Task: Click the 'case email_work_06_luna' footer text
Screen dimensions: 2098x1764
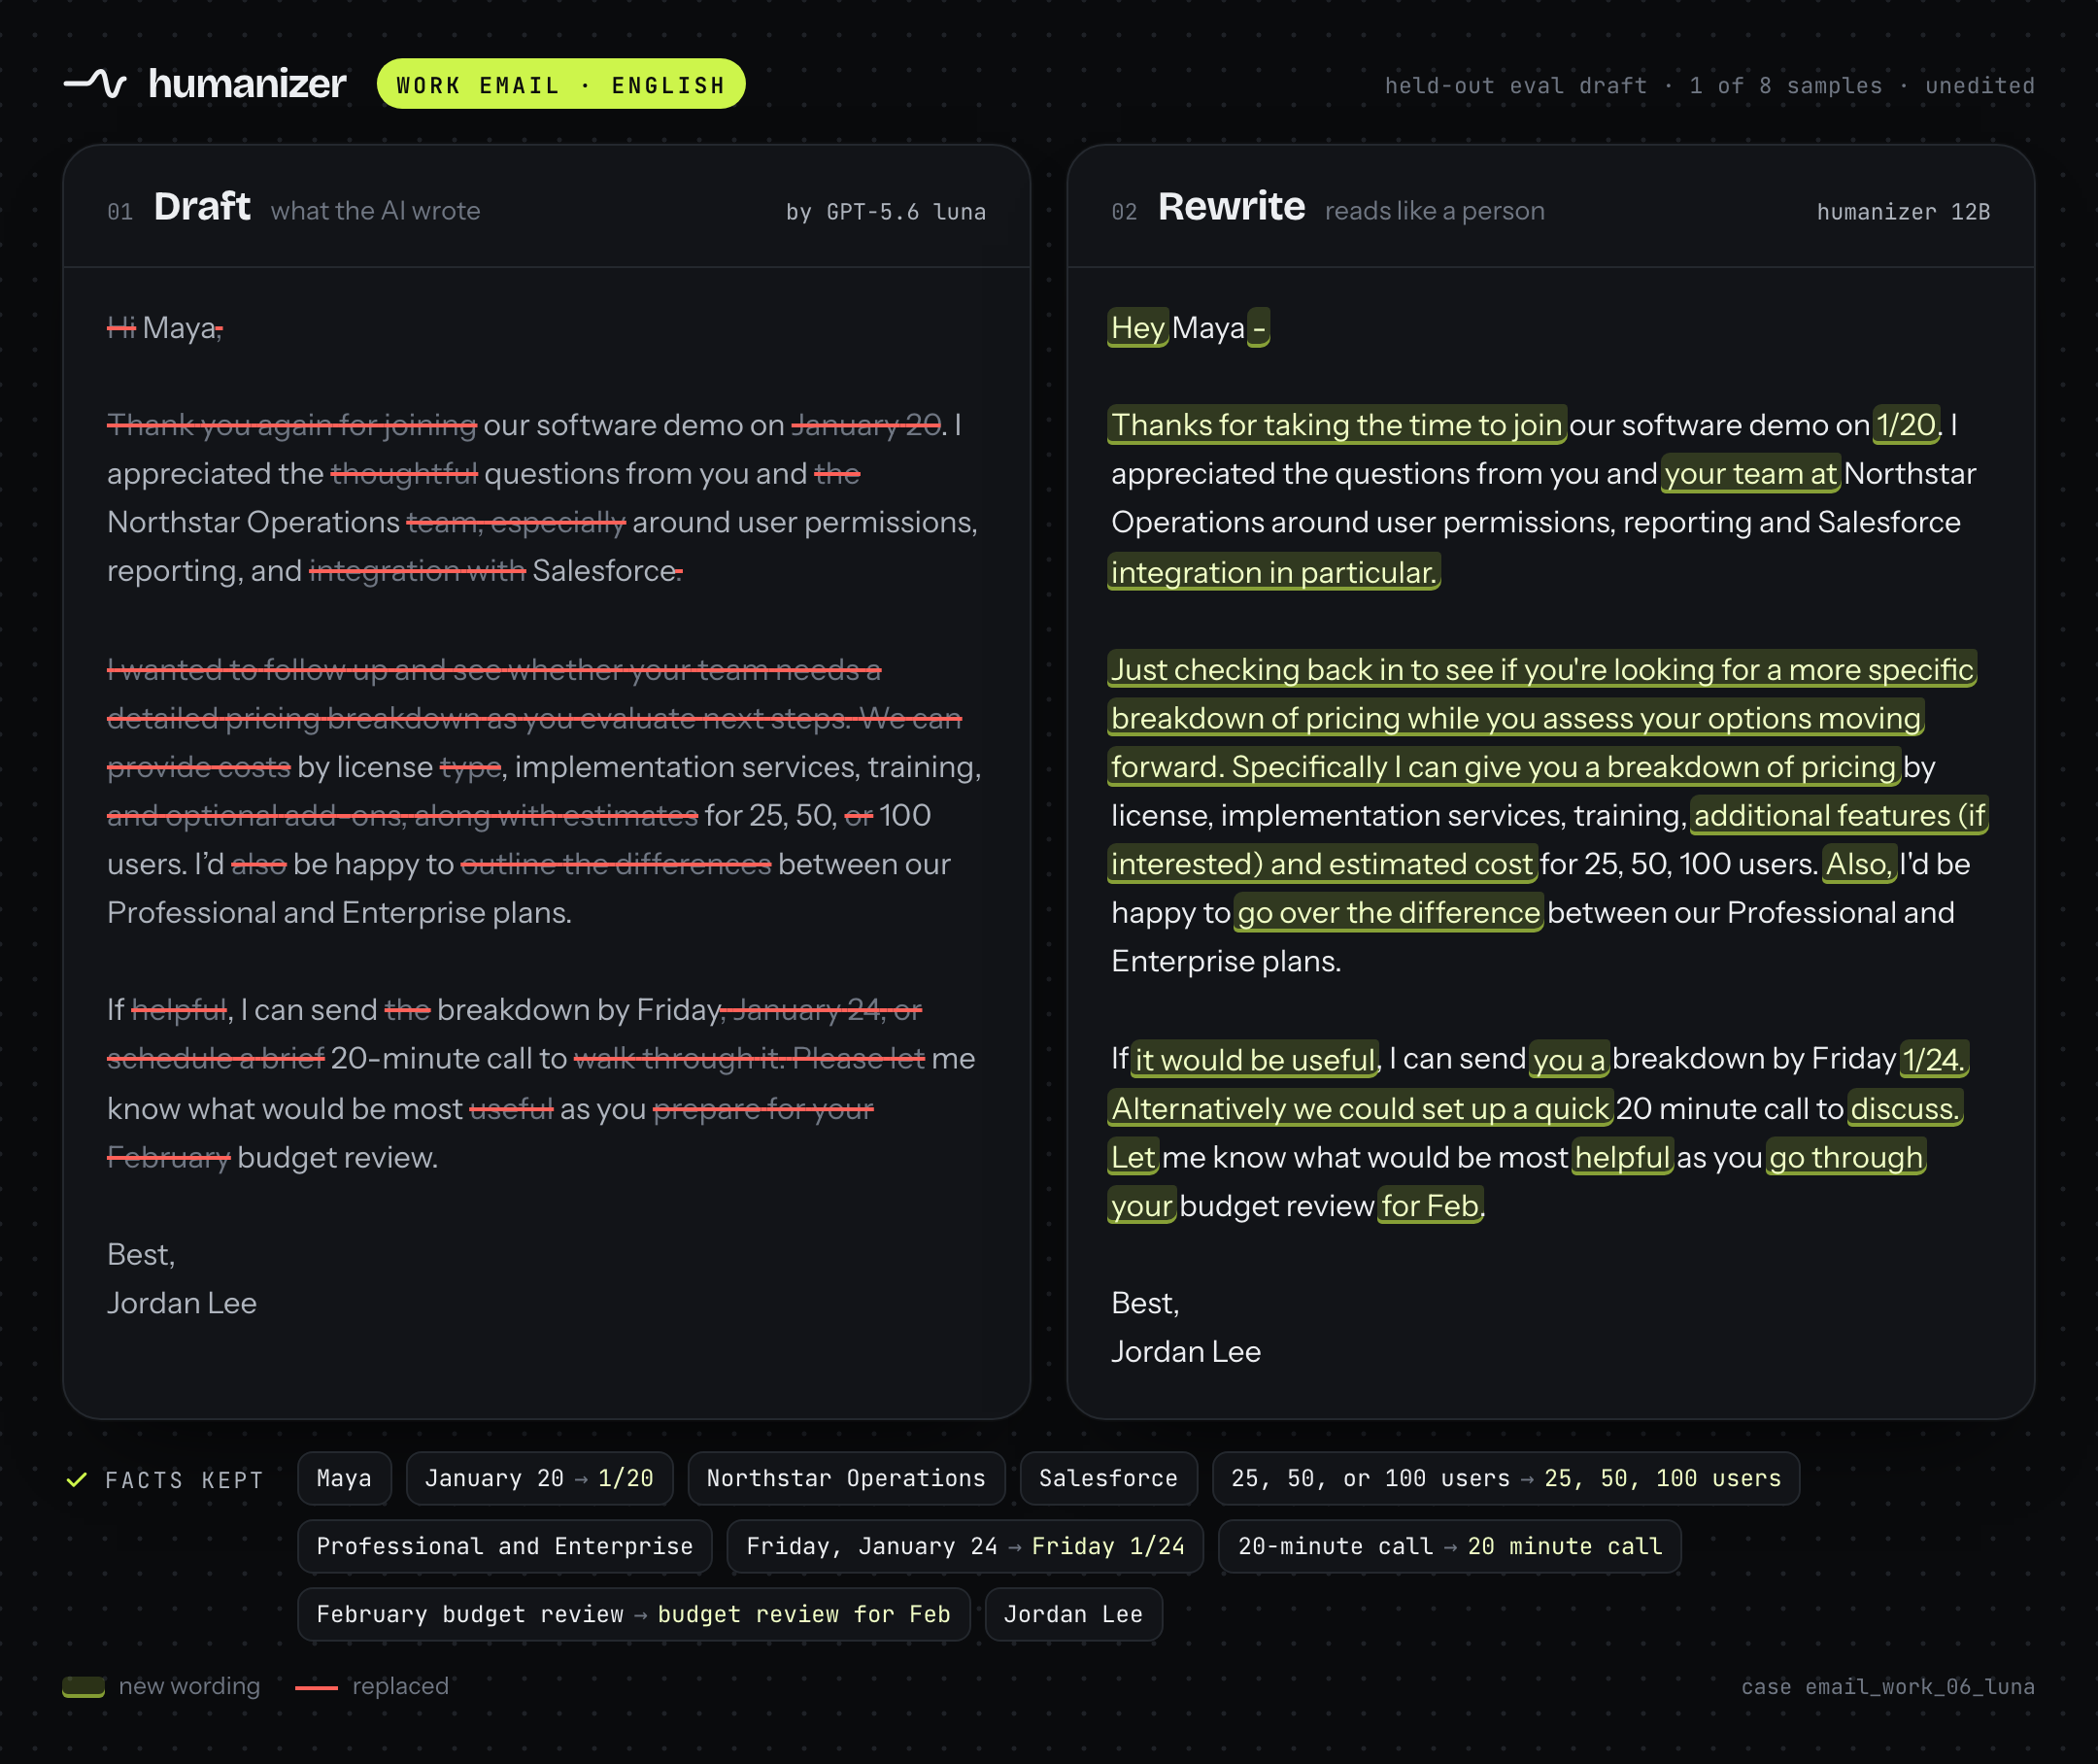Action: tap(1888, 1687)
